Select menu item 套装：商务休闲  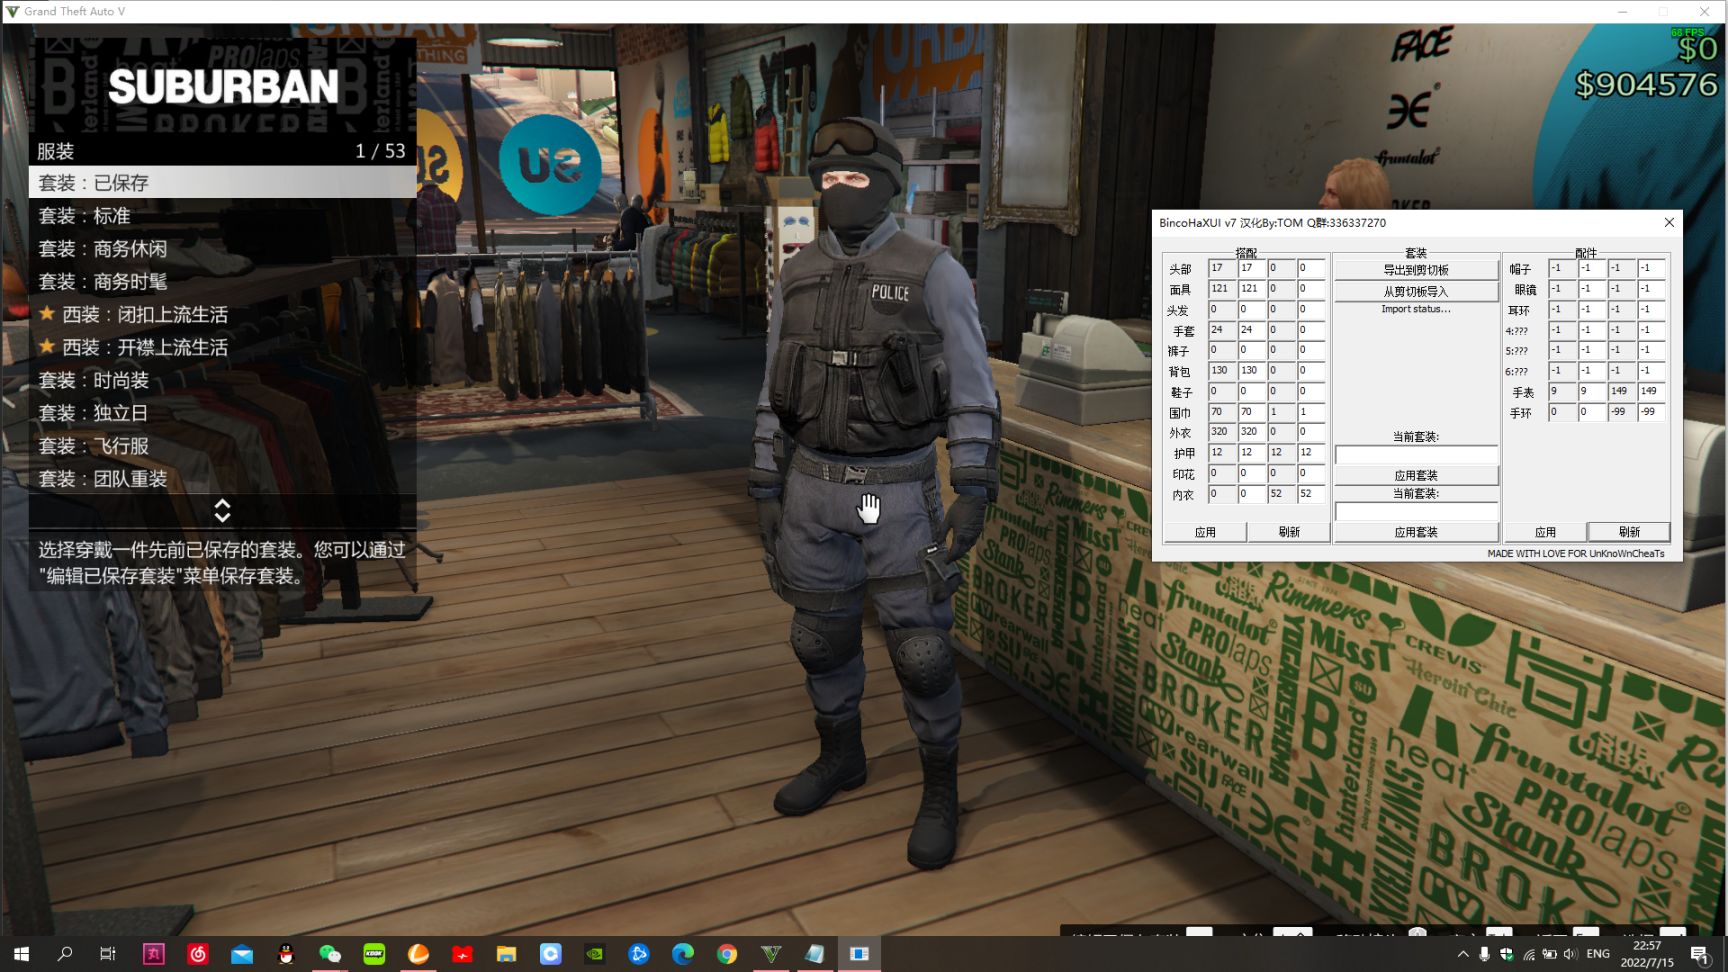point(222,248)
